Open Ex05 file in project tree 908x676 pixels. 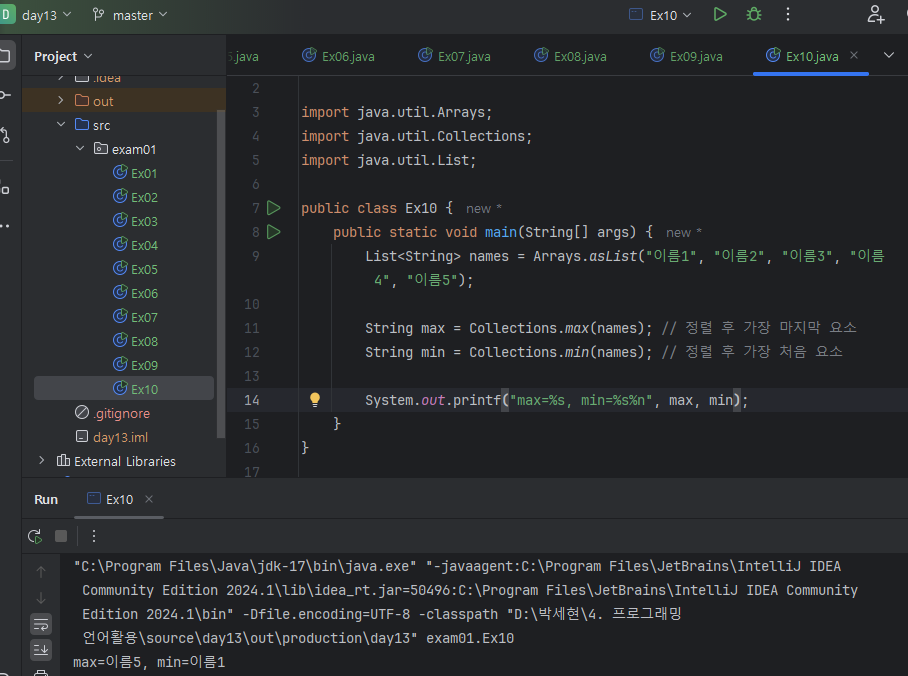(x=144, y=269)
